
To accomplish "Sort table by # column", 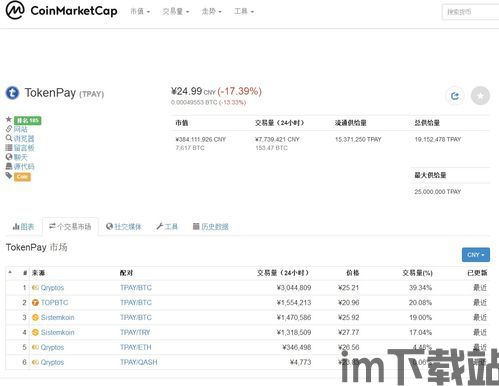I will pos(25,273).
